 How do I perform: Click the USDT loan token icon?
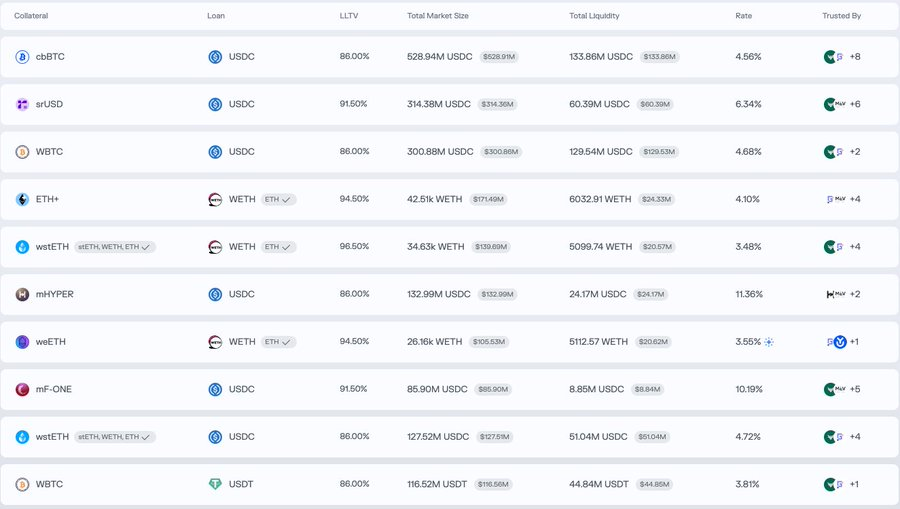point(215,484)
